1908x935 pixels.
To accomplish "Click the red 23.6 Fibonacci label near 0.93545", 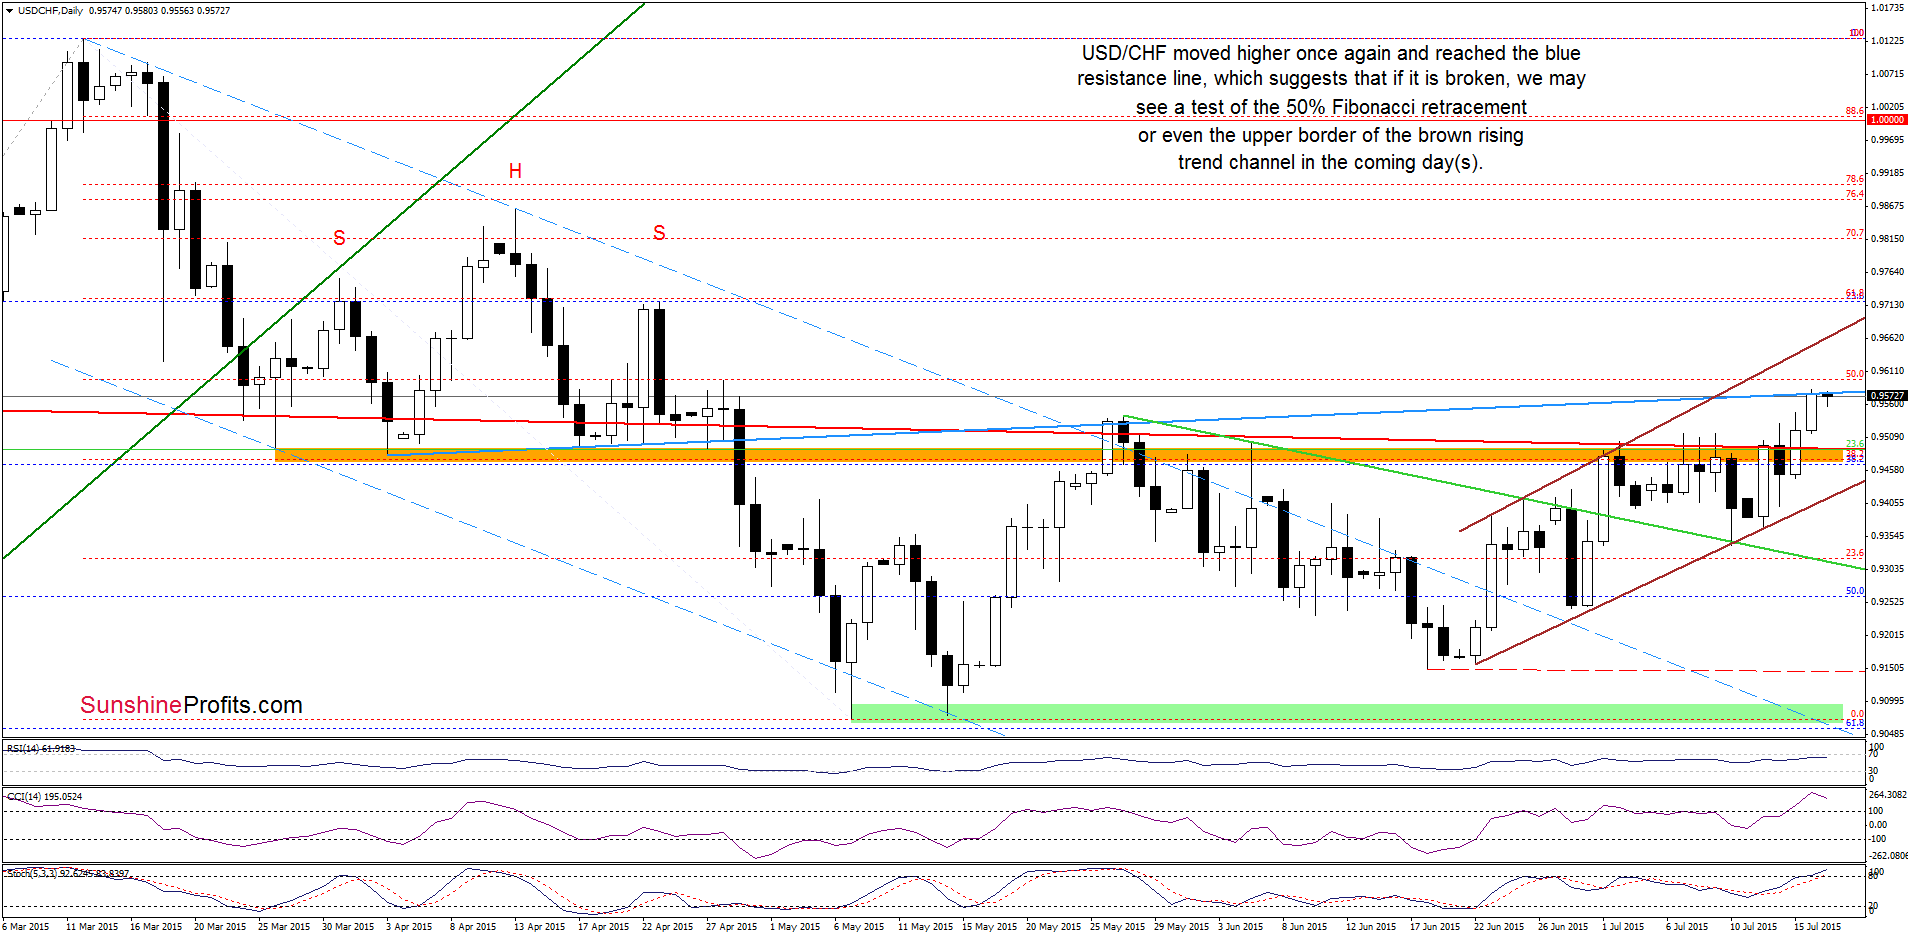I will (x=1854, y=553).
